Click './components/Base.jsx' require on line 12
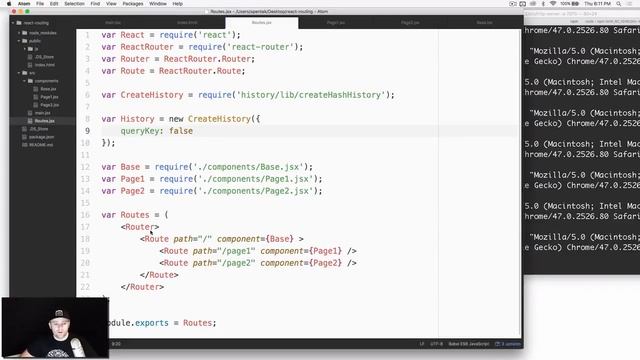 coord(248,167)
